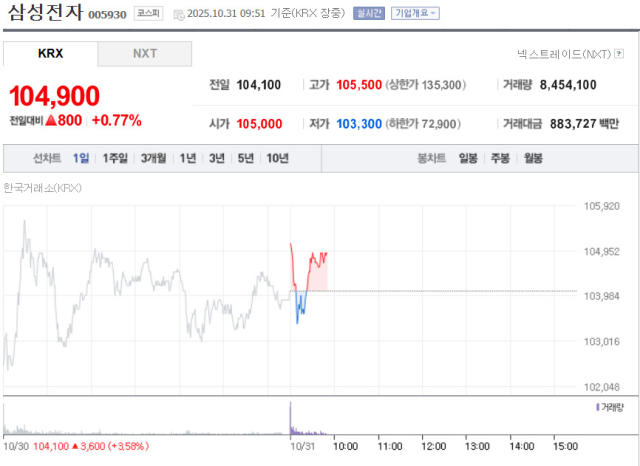640x466 pixels.
Task: Click the 실시간 real-time badge
Action: [368, 14]
